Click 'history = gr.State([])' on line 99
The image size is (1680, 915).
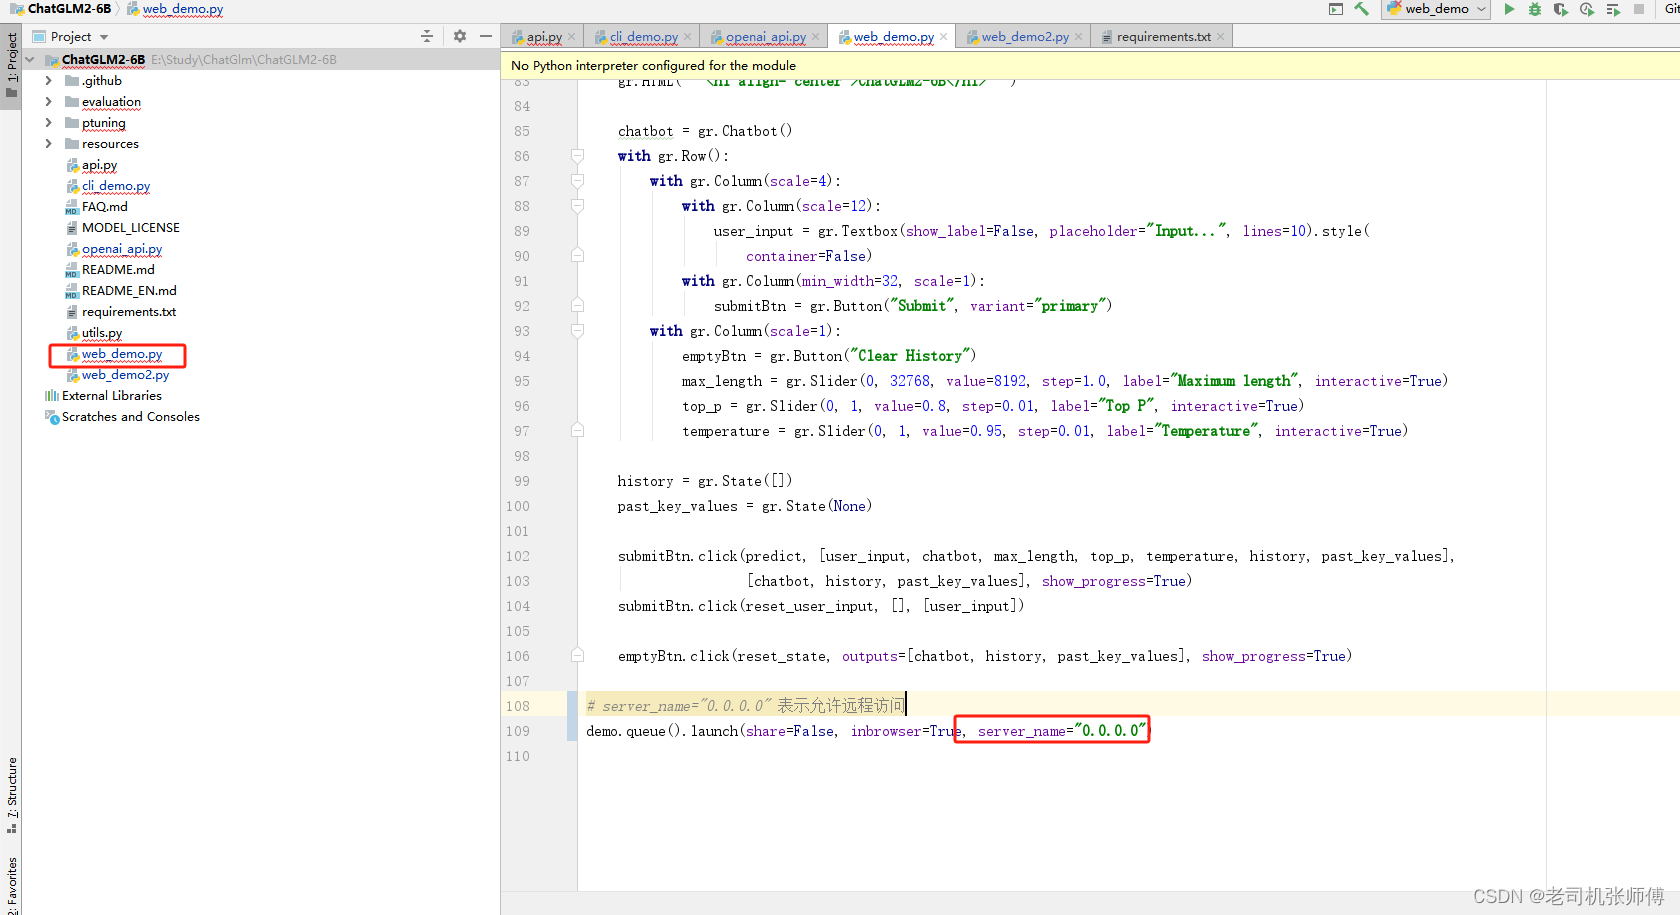705,481
